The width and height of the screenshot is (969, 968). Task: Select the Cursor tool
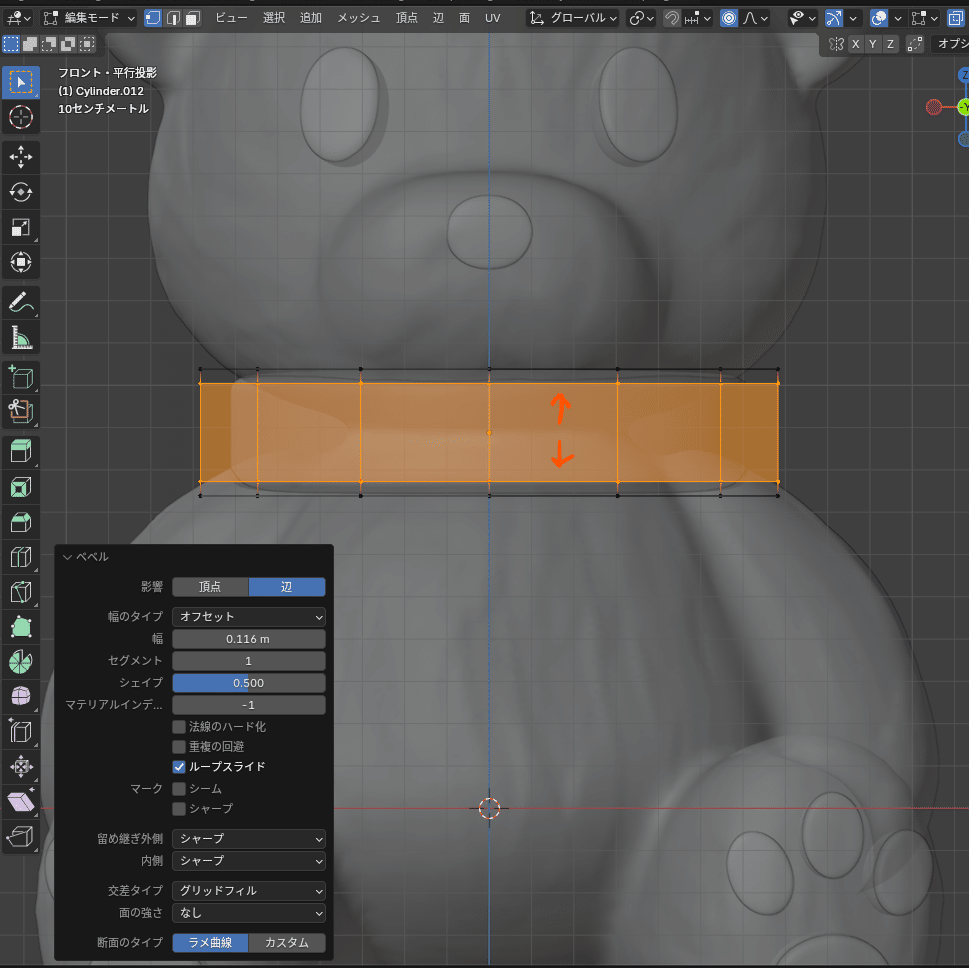click(x=21, y=117)
